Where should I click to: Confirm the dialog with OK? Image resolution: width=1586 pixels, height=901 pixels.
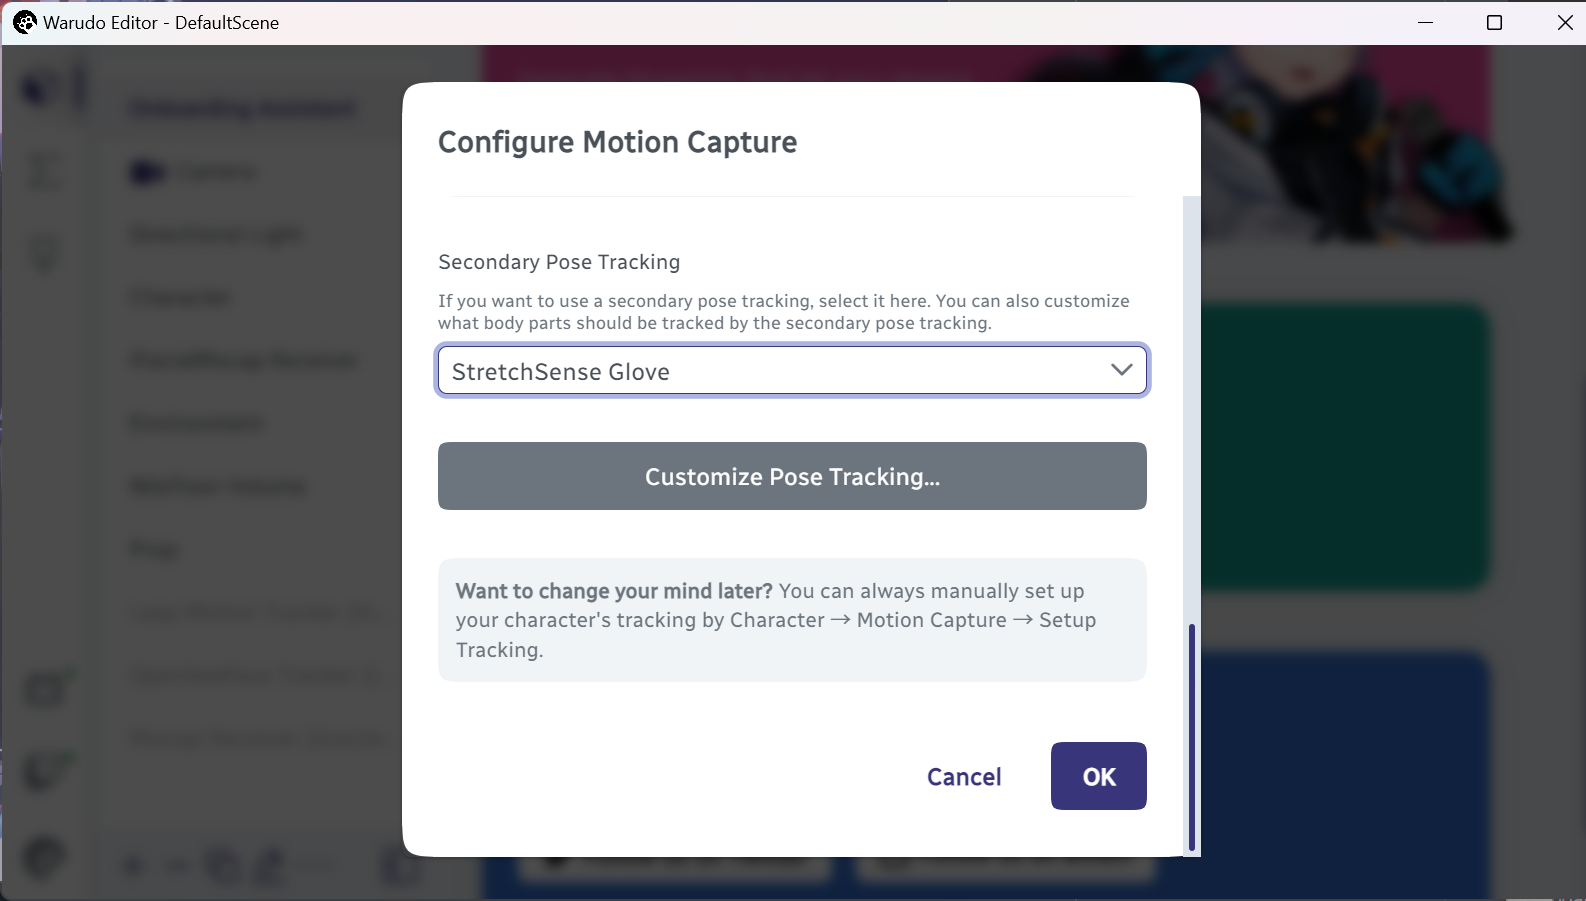click(1098, 776)
